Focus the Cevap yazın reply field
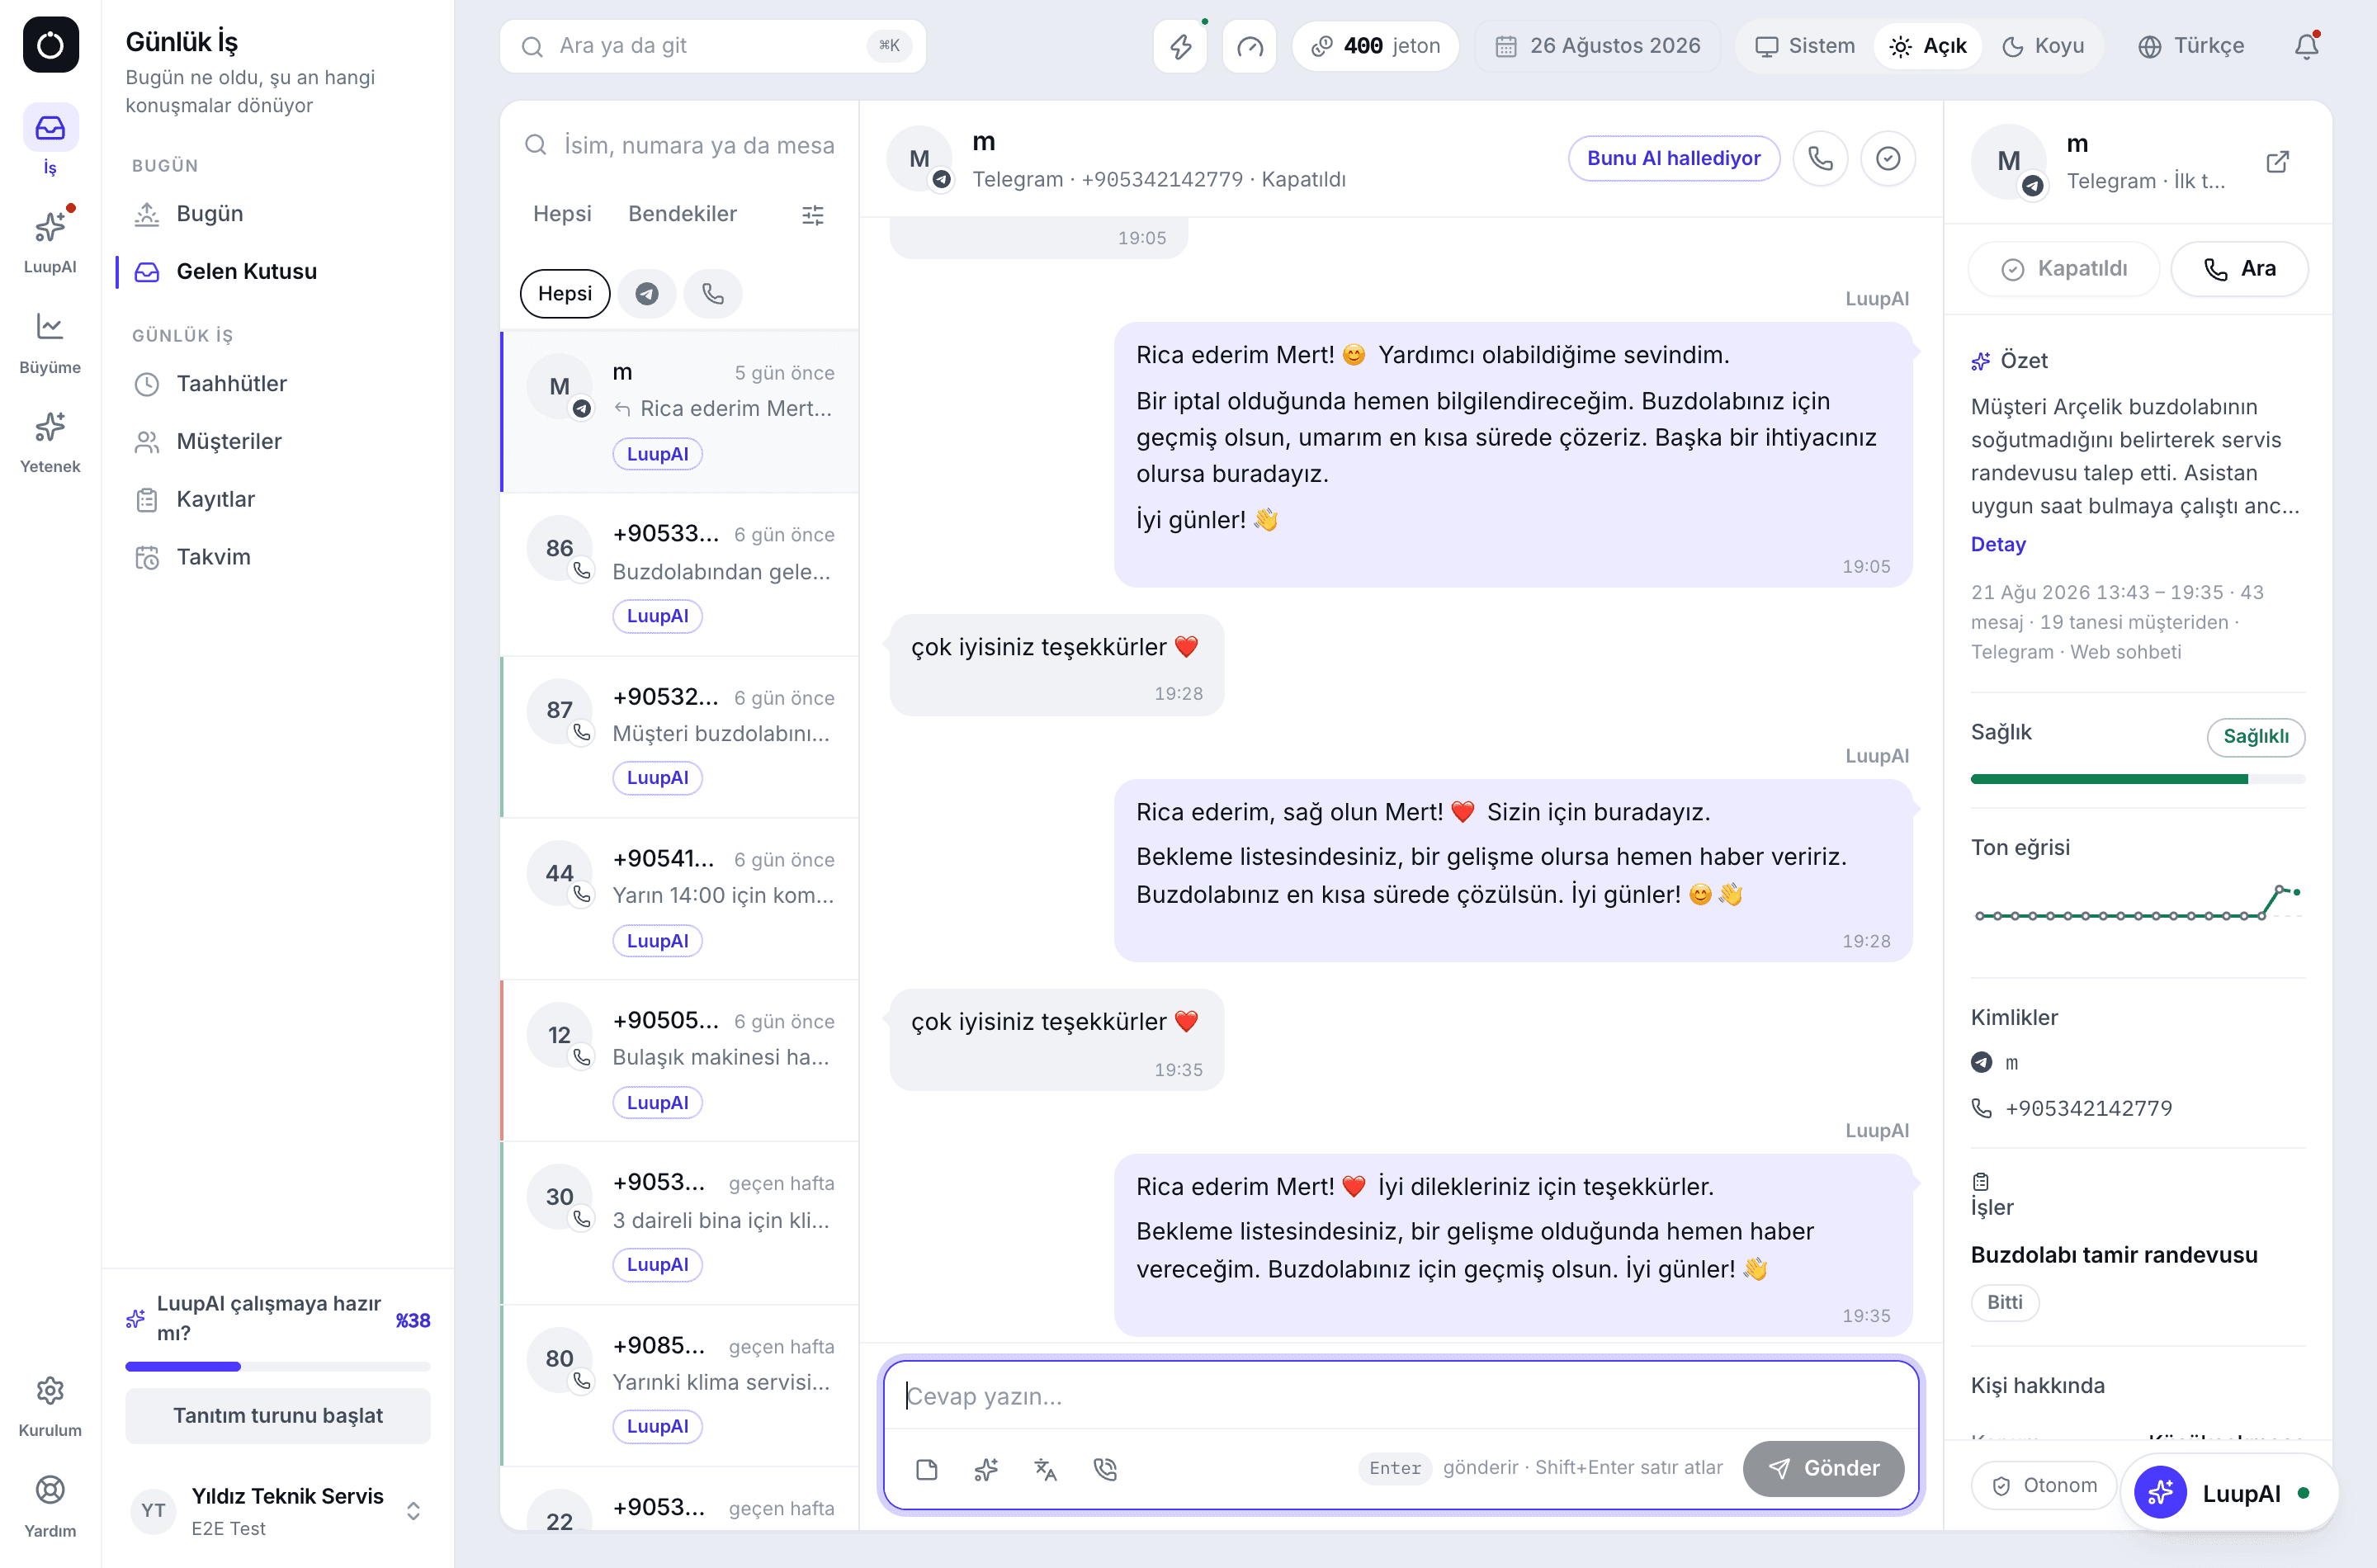 point(1401,1396)
